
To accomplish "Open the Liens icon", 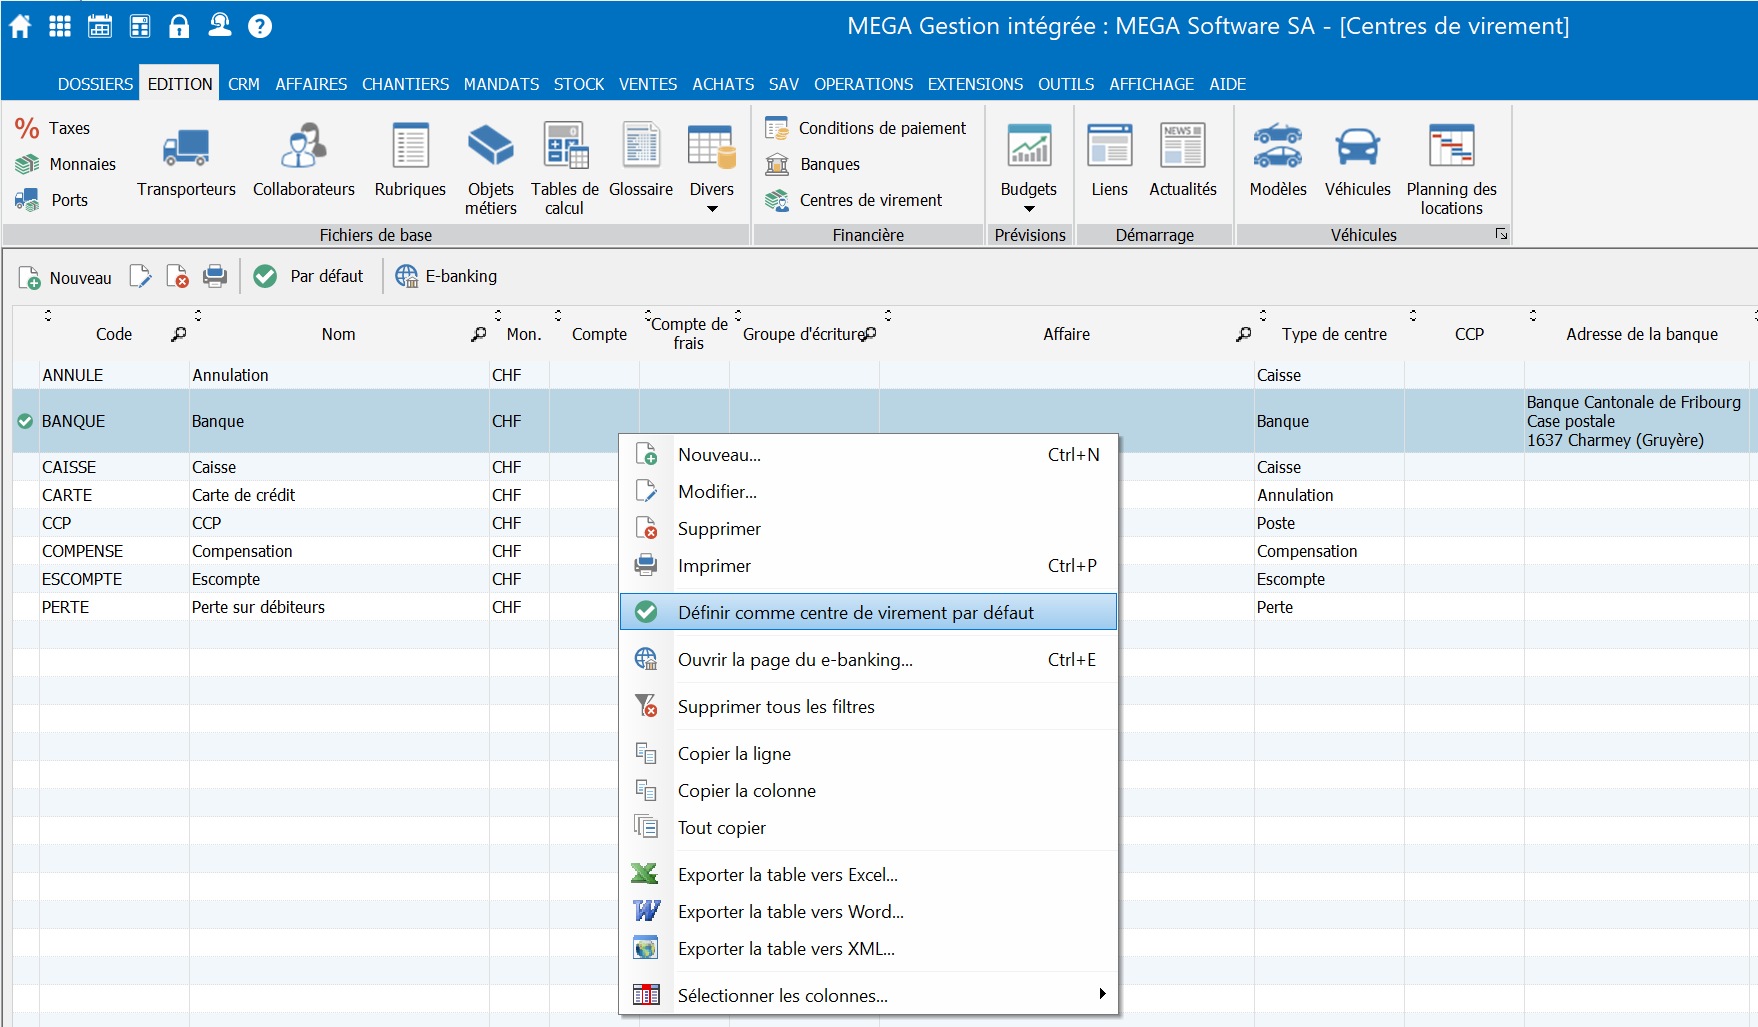I will coord(1109,160).
